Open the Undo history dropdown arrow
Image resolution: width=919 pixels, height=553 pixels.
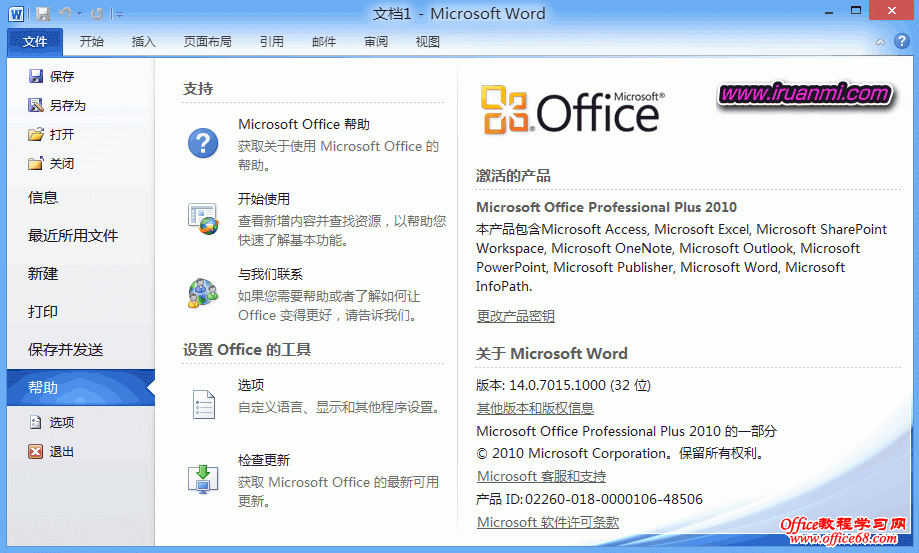pyautogui.click(x=79, y=13)
